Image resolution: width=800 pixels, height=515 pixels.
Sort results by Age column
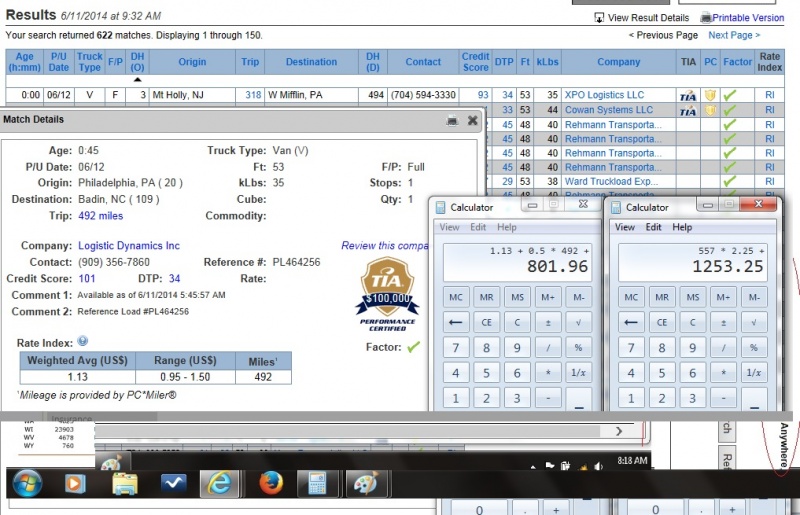(x=24, y=62)
